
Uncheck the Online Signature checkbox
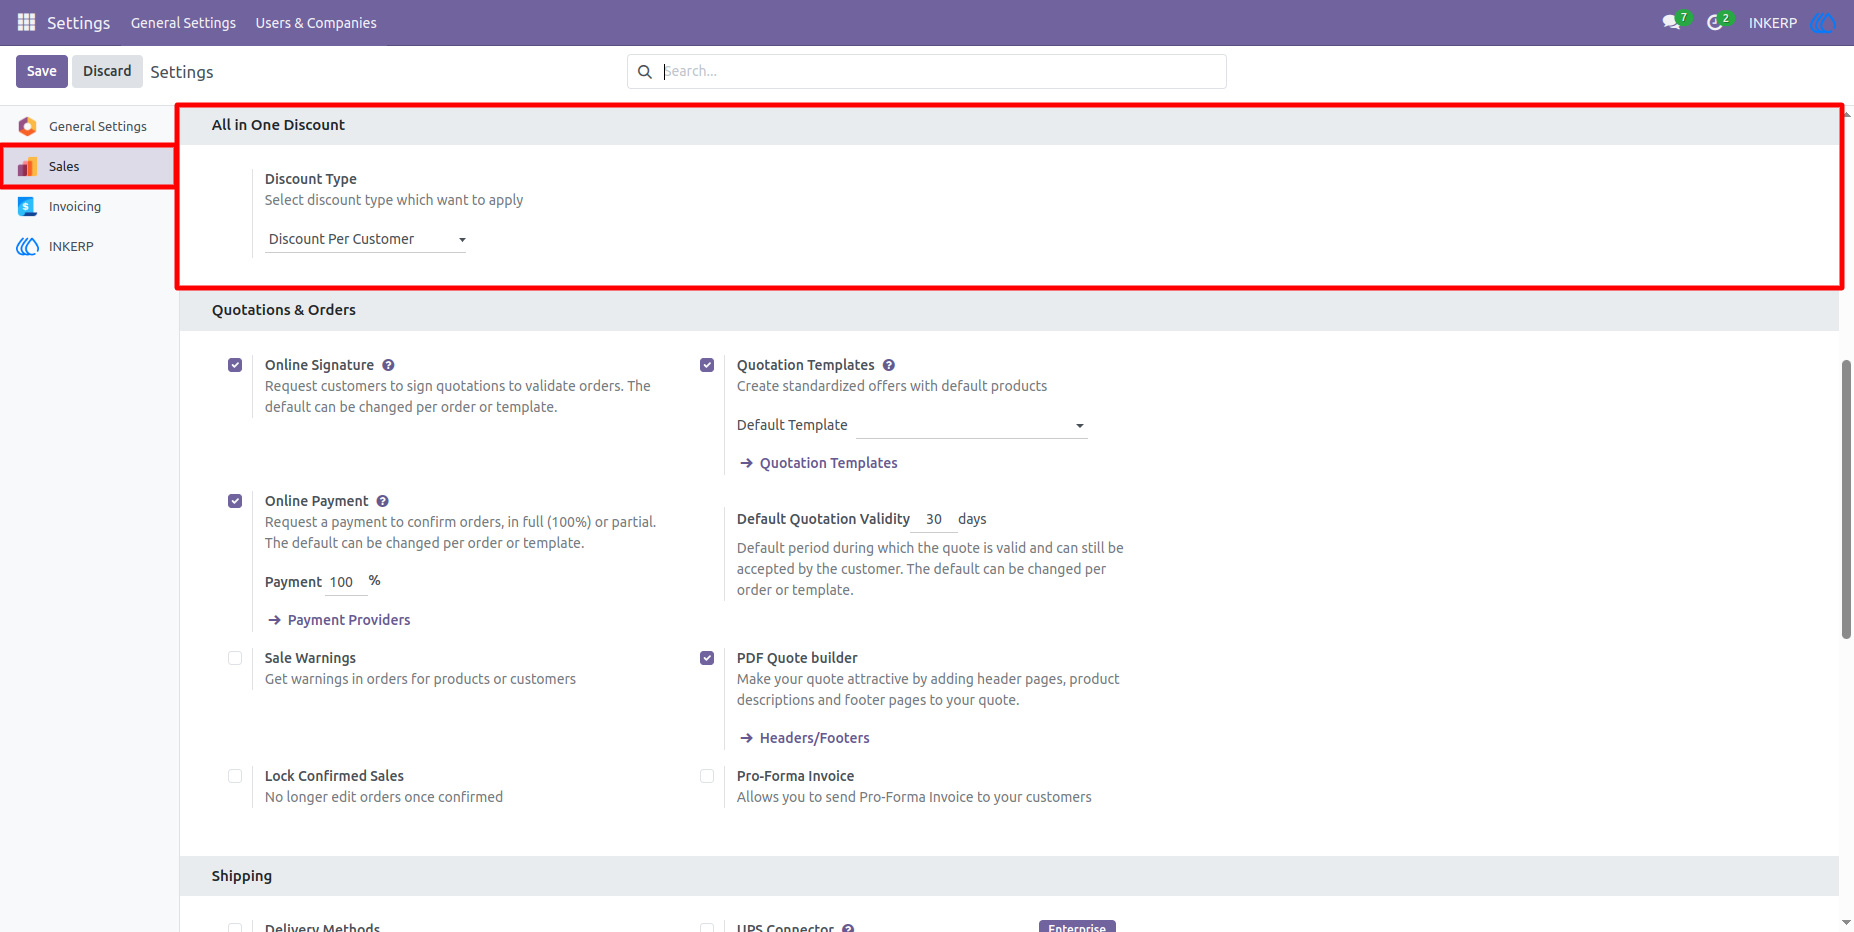(235, 365)
